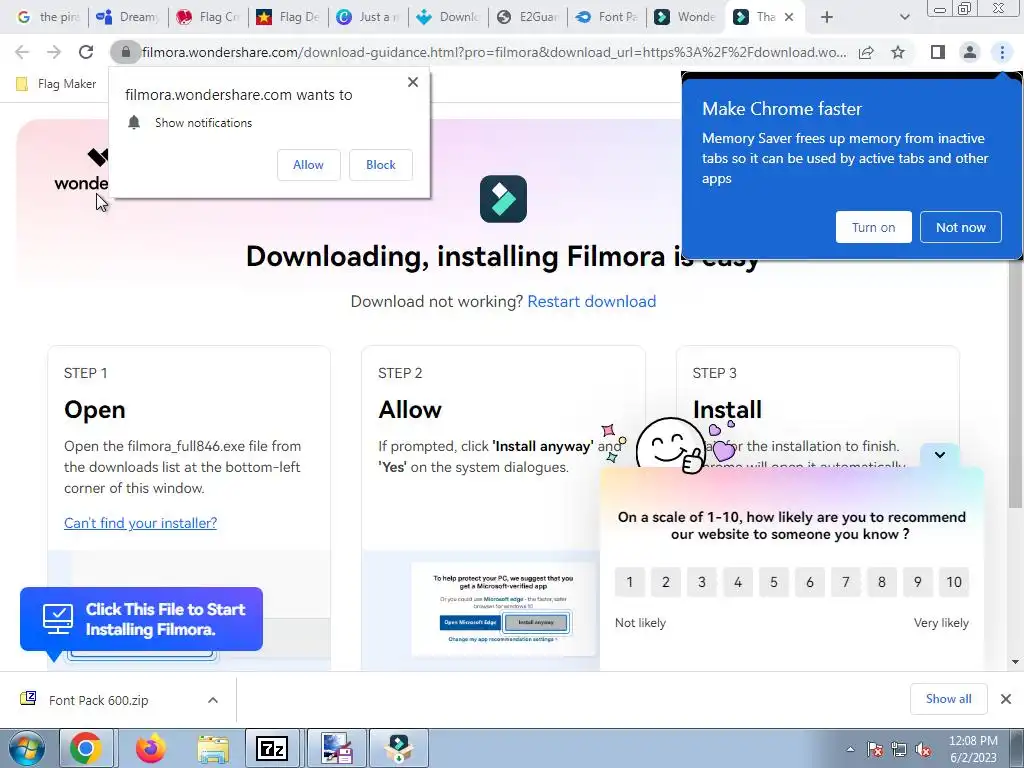The image size is (1024, 768).
Task: Switch to the Dreamy tab
Action: [127, 17]
